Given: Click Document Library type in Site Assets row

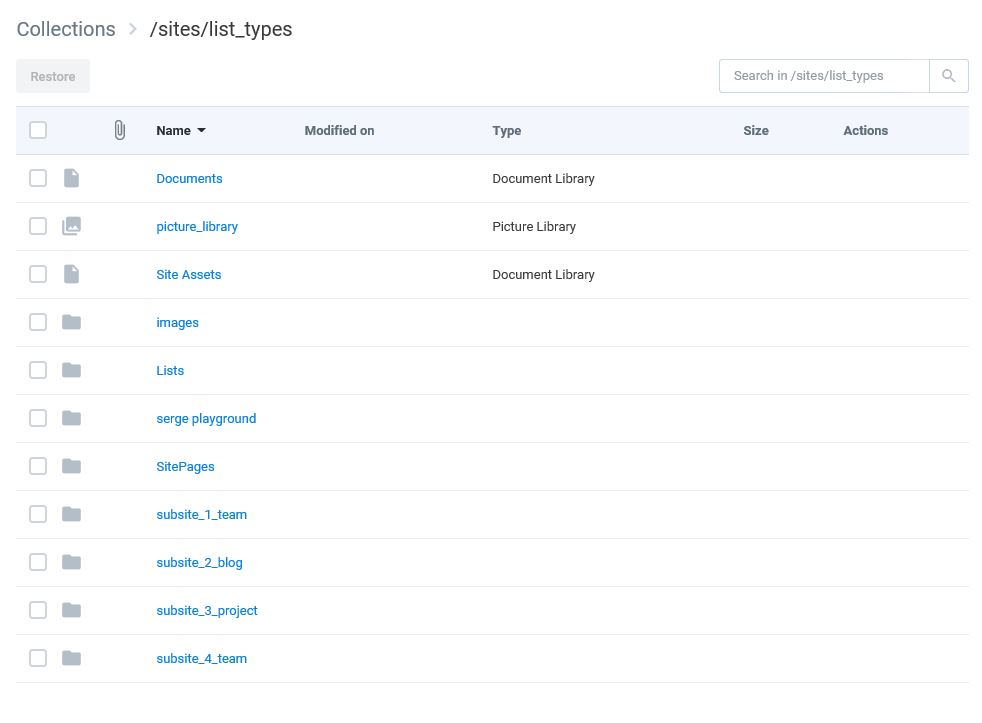Looking at the screenshot, I should (543, 274).
